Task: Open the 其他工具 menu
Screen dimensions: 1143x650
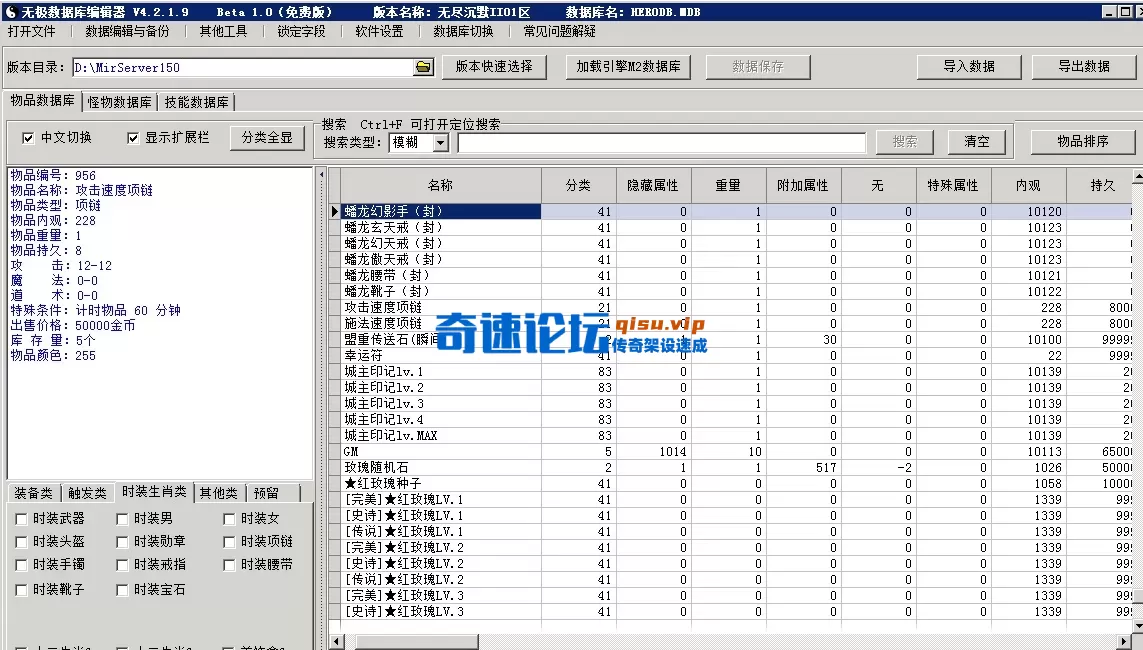Action: 223,31
